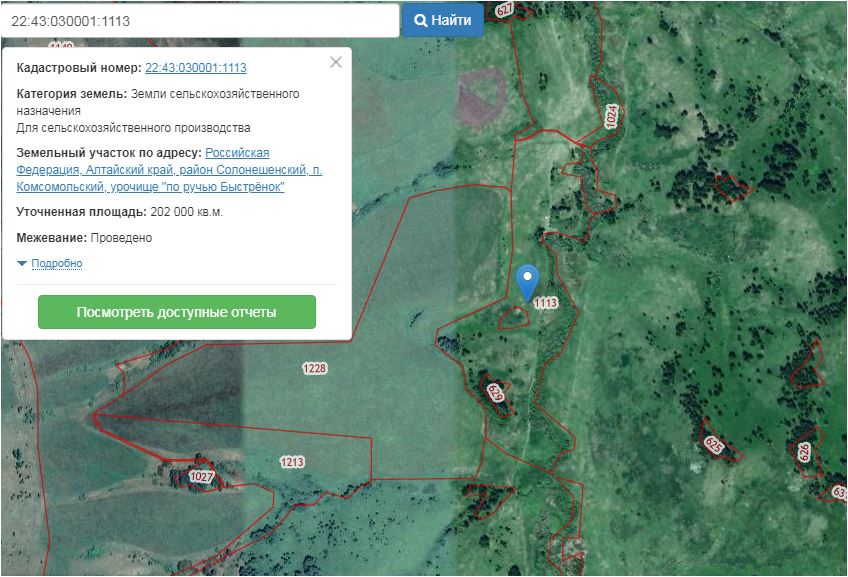This screenshot has width=848, height=577.
Task: Select parcel label 1024 on map
Action: (612, 115)
